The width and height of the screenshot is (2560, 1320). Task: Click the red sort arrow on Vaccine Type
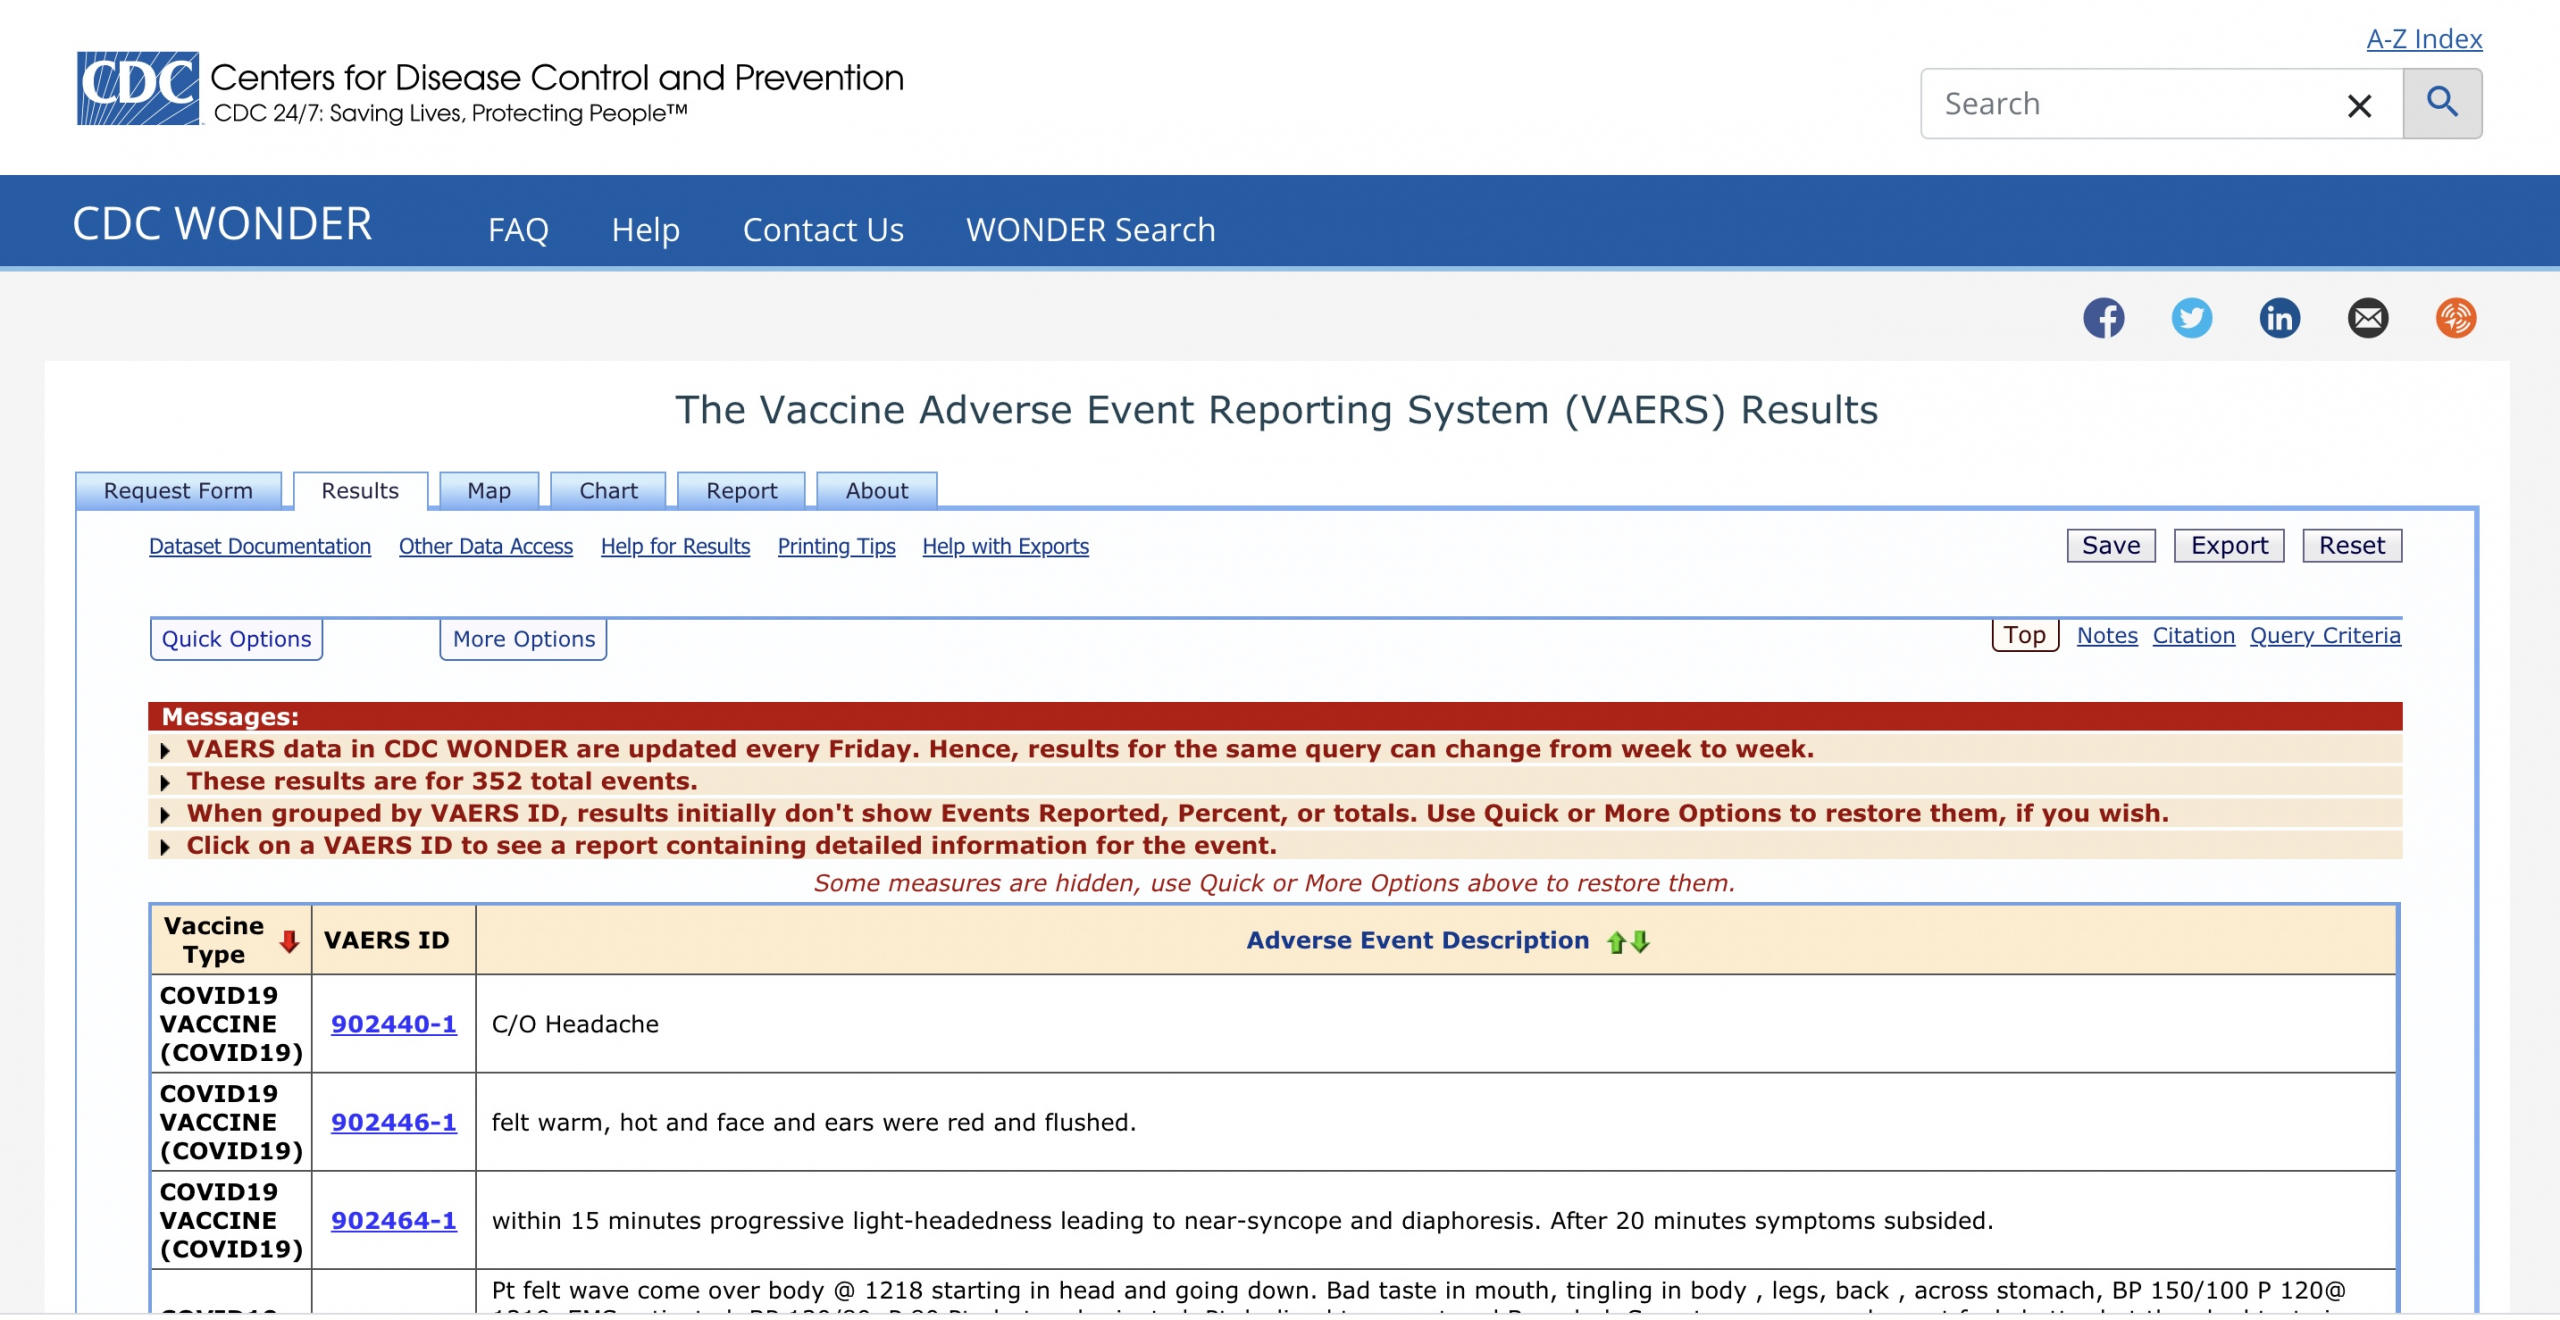pos(288,940)
